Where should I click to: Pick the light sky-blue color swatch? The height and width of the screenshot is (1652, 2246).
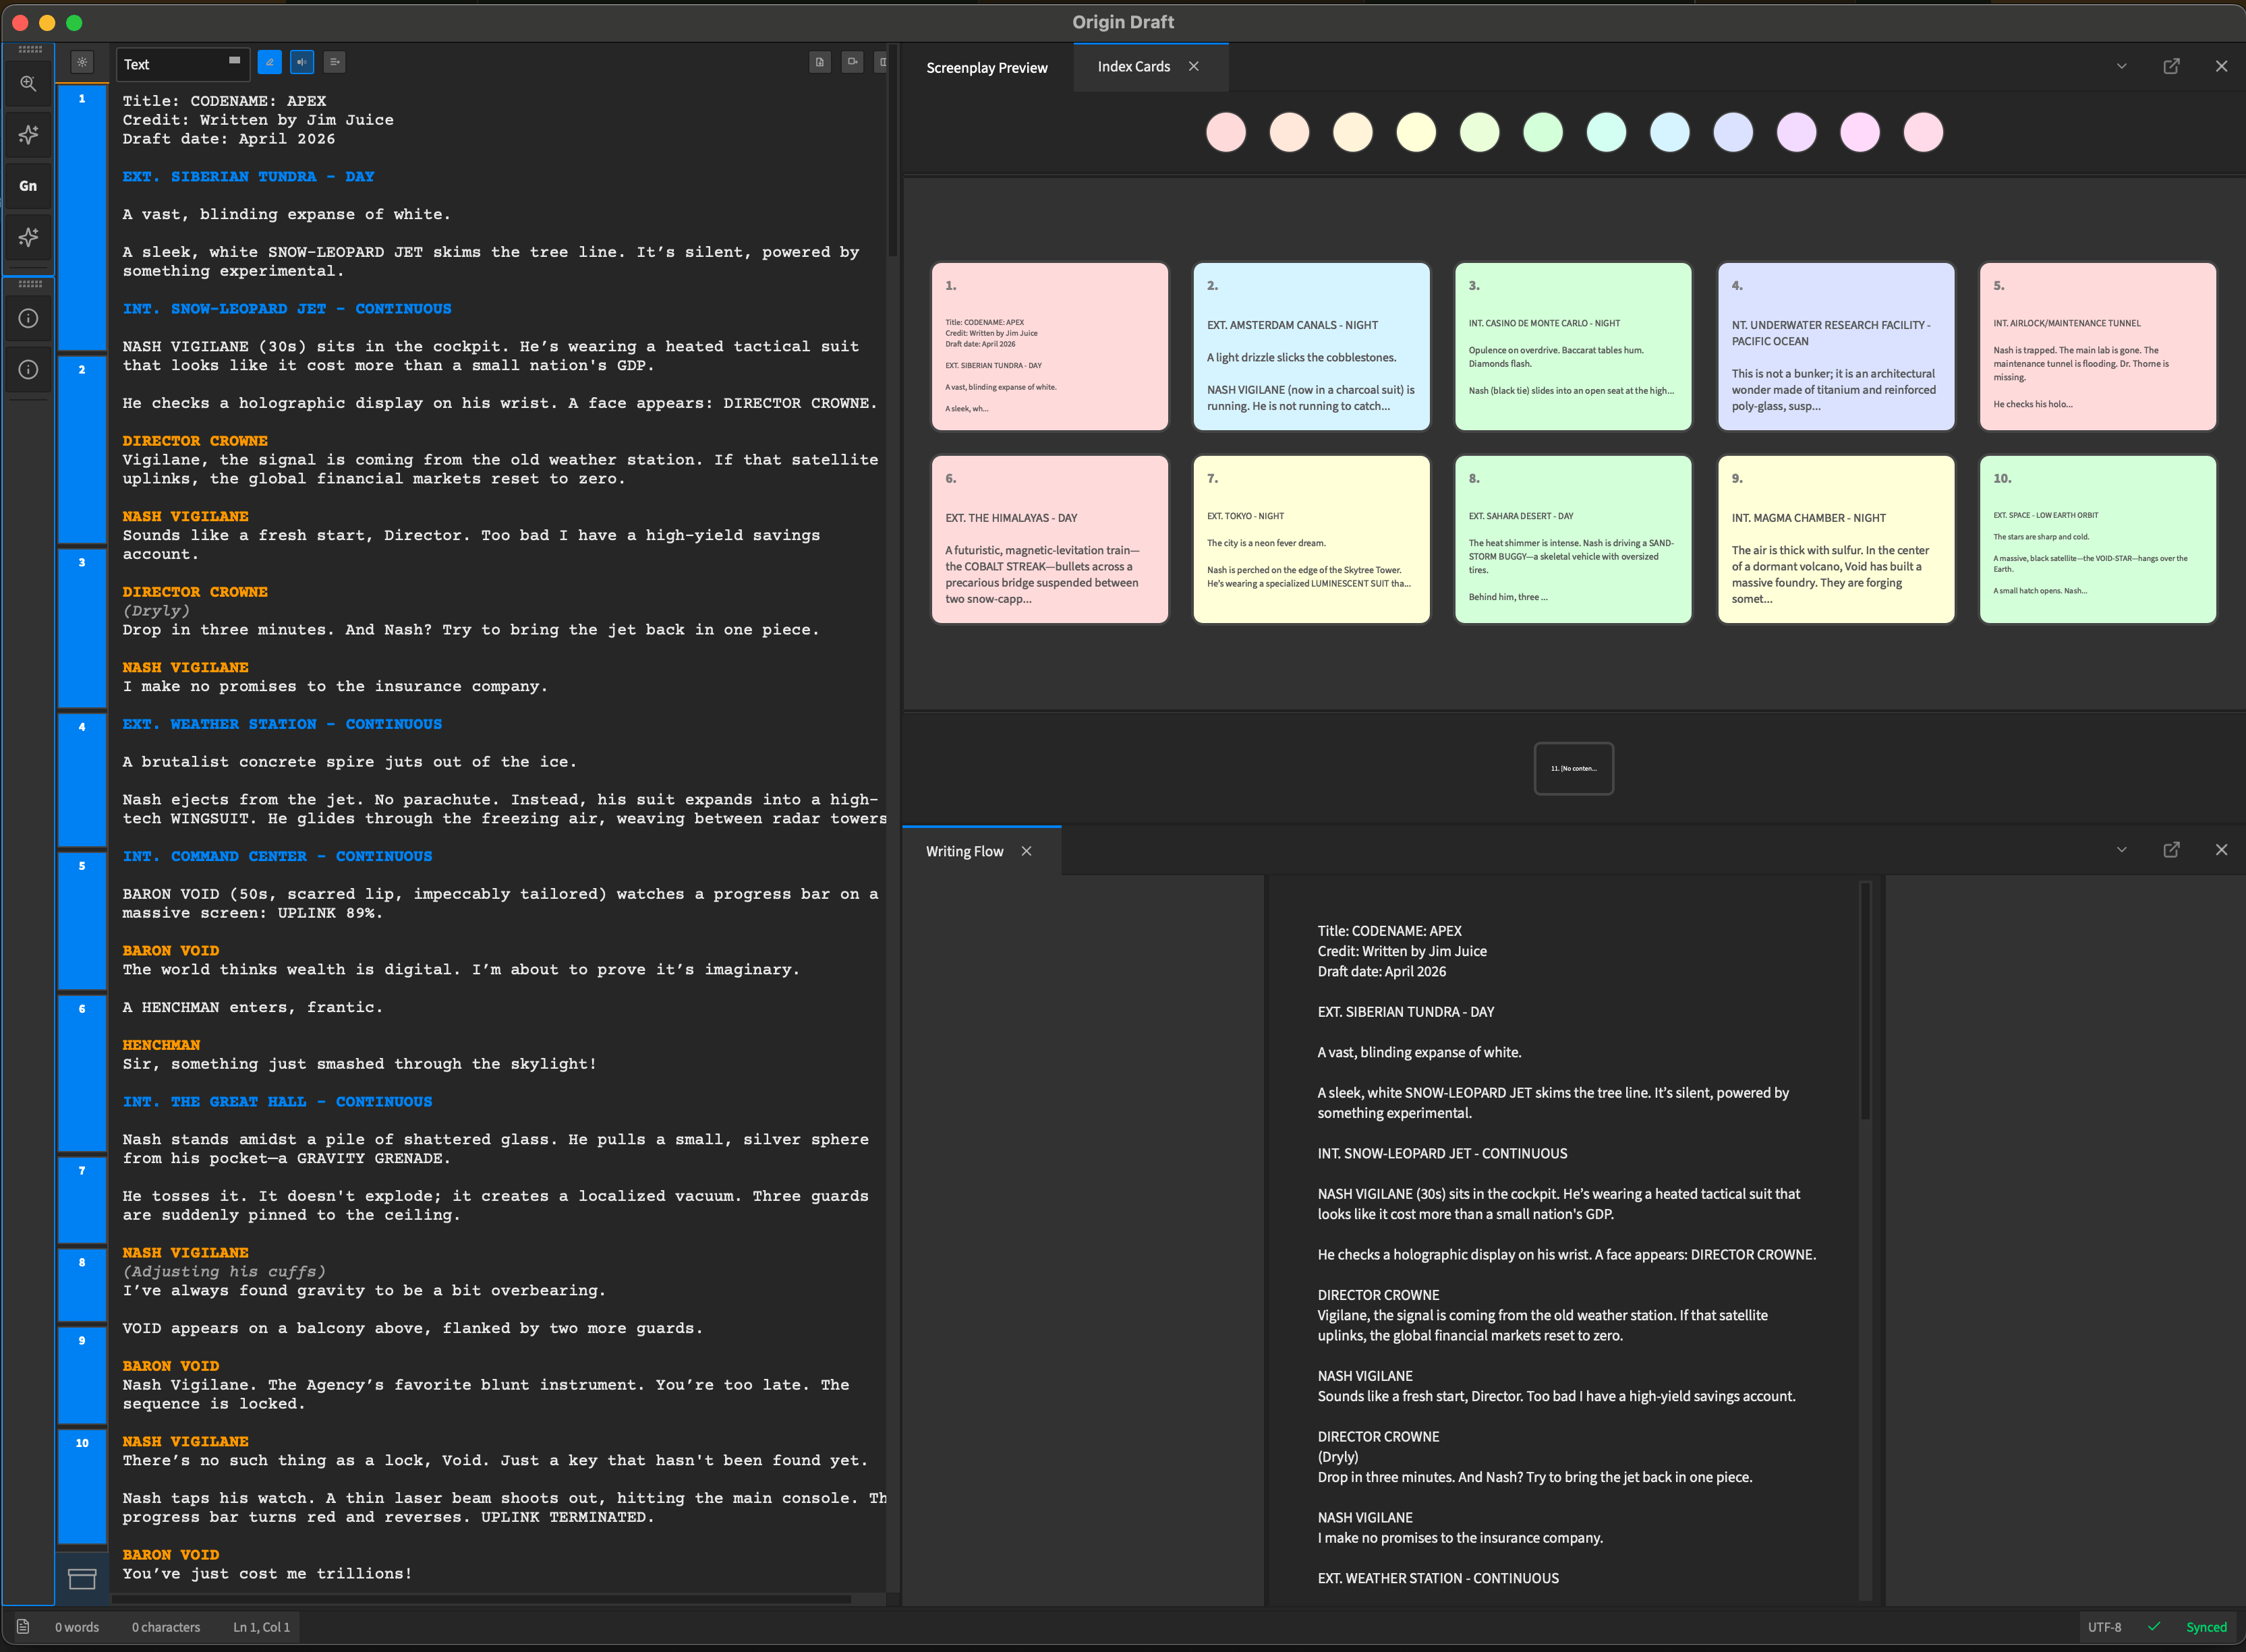pos(1669,132)
